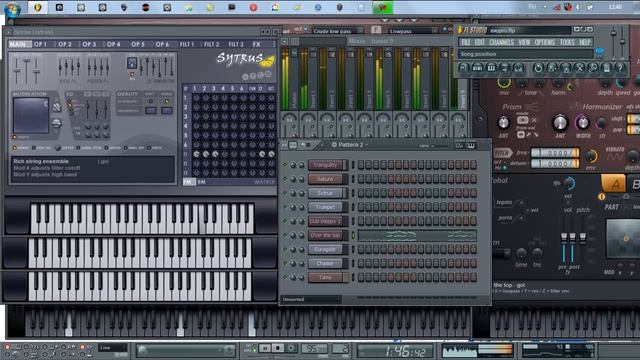Click the Over the top piano roll preview

(x=417, y=236)
